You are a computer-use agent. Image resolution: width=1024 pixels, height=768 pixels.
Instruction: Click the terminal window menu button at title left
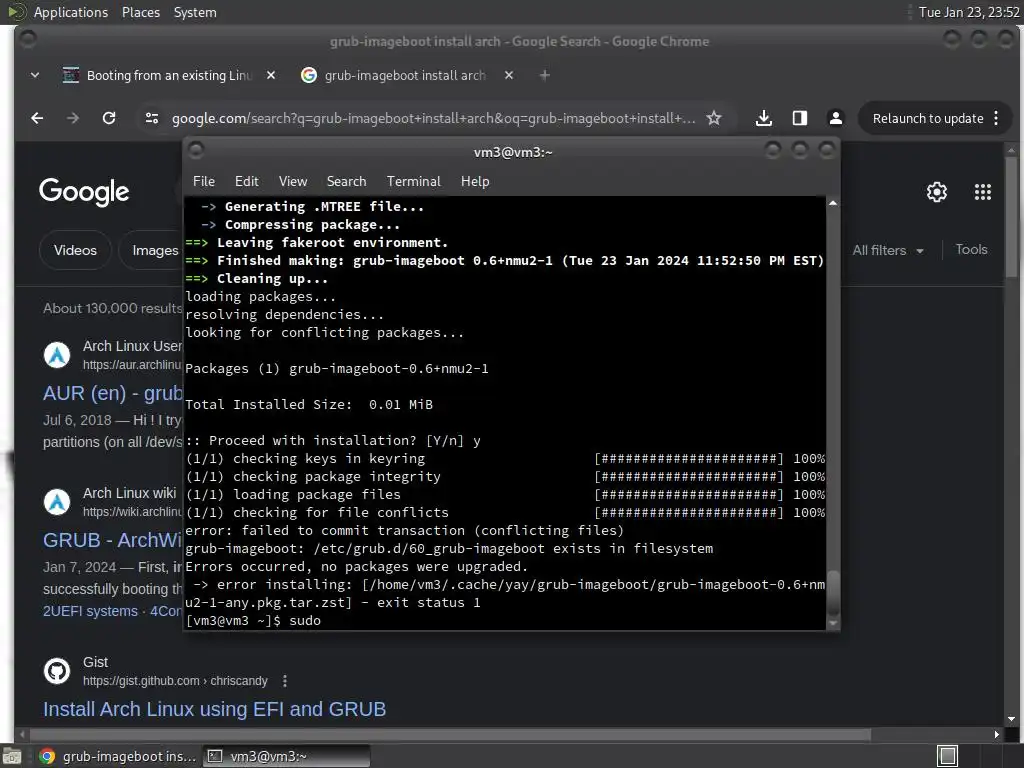[196, 151]
